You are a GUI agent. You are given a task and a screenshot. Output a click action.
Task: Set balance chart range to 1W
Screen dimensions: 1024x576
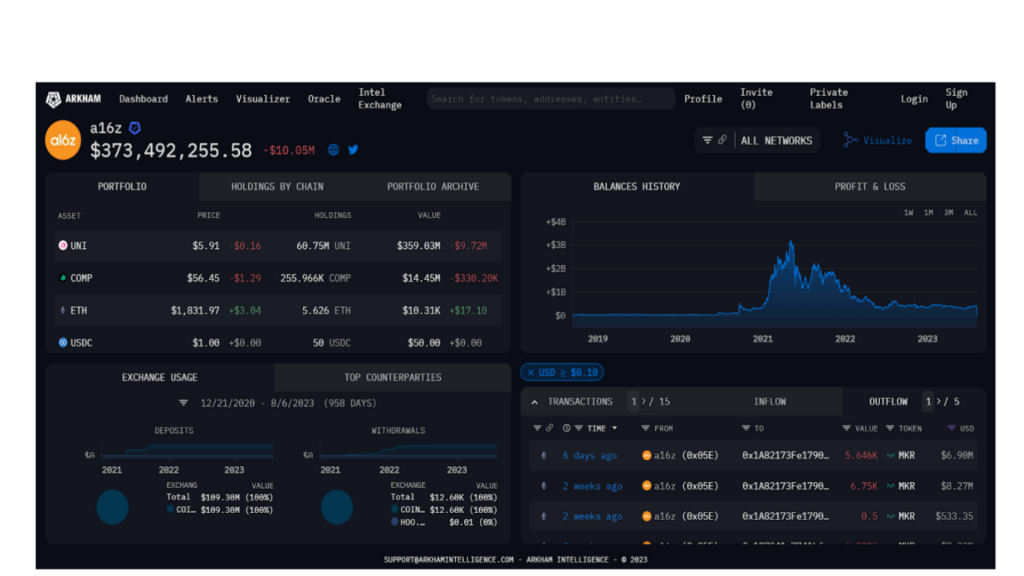click(x=908, y=212)
